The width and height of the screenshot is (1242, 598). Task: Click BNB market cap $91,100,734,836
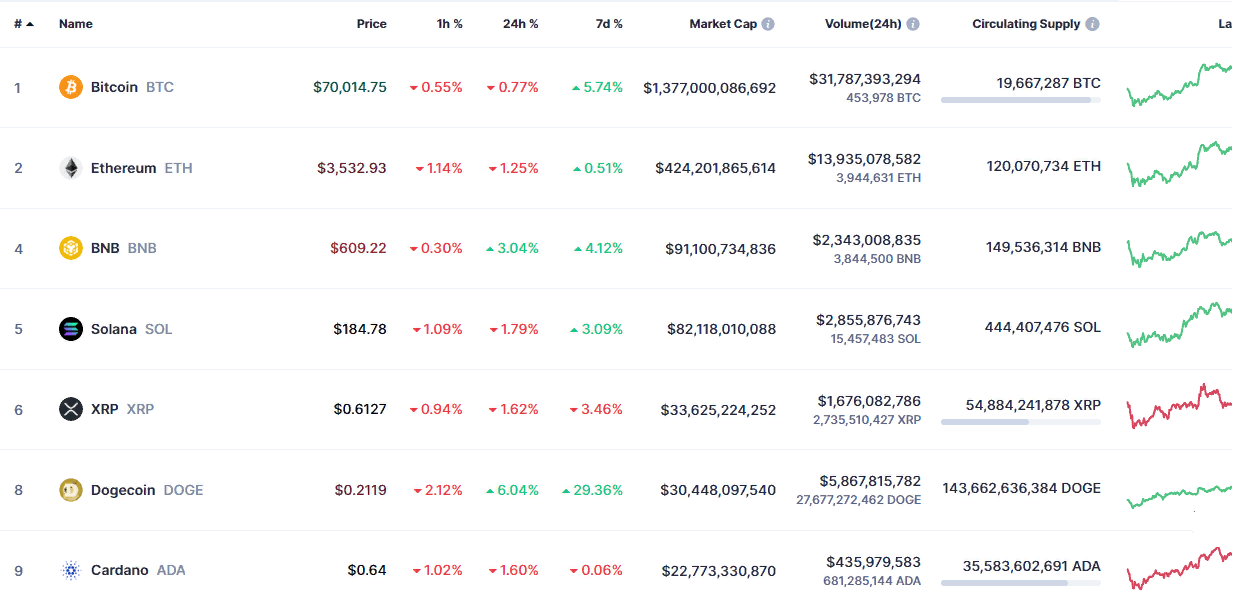721,248
